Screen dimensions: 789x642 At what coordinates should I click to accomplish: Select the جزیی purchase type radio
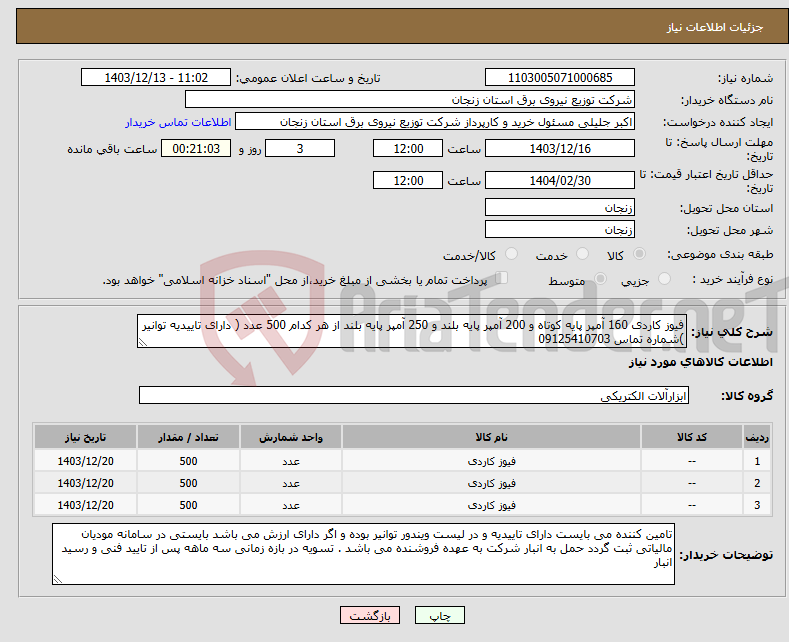point(664,279)
